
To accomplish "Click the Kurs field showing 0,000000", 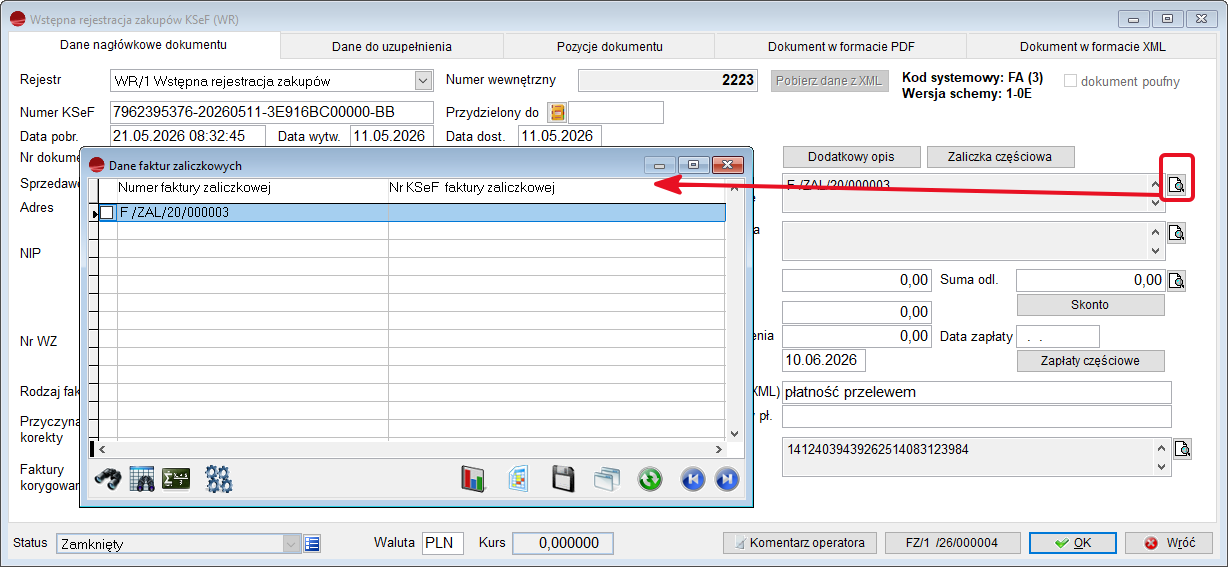I will pos(563,543).
